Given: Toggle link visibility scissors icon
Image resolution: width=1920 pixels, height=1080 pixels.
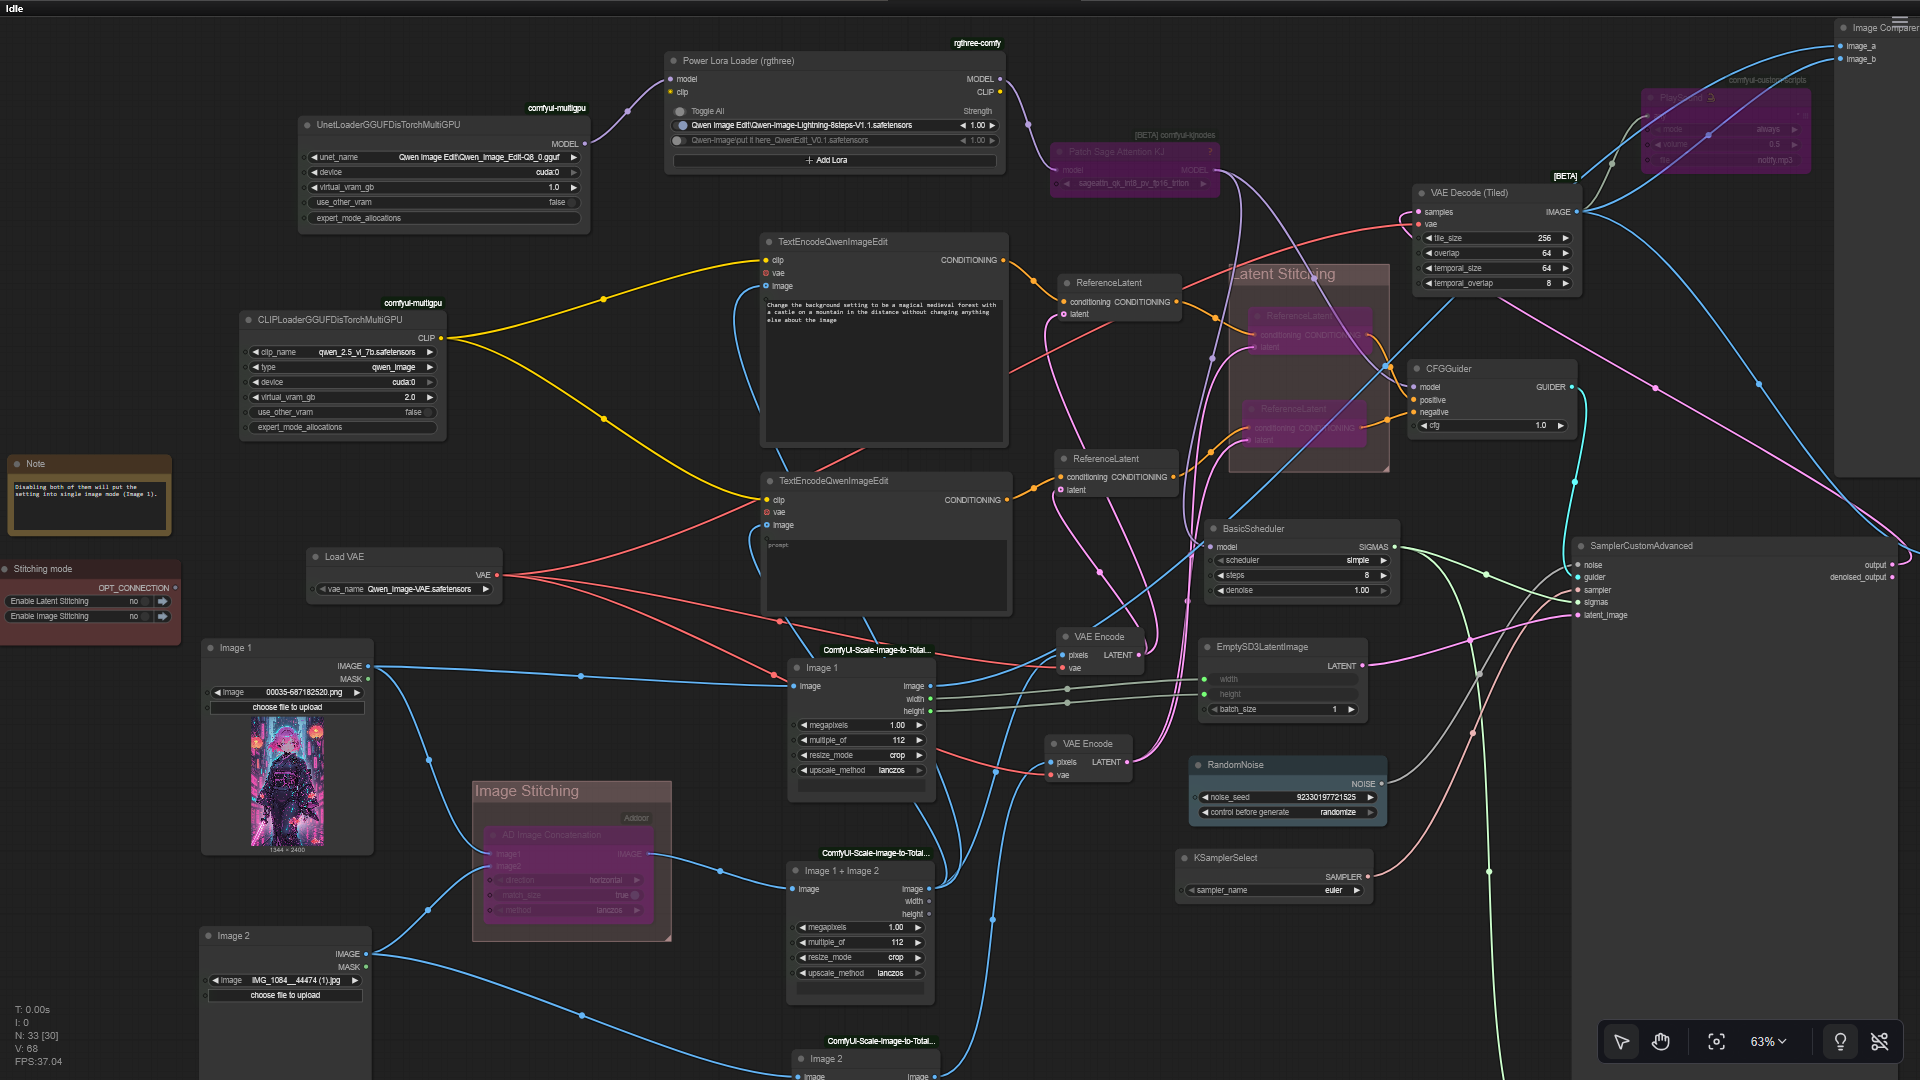Looking at the screenshot, I should click(x=1880, y=1042).
